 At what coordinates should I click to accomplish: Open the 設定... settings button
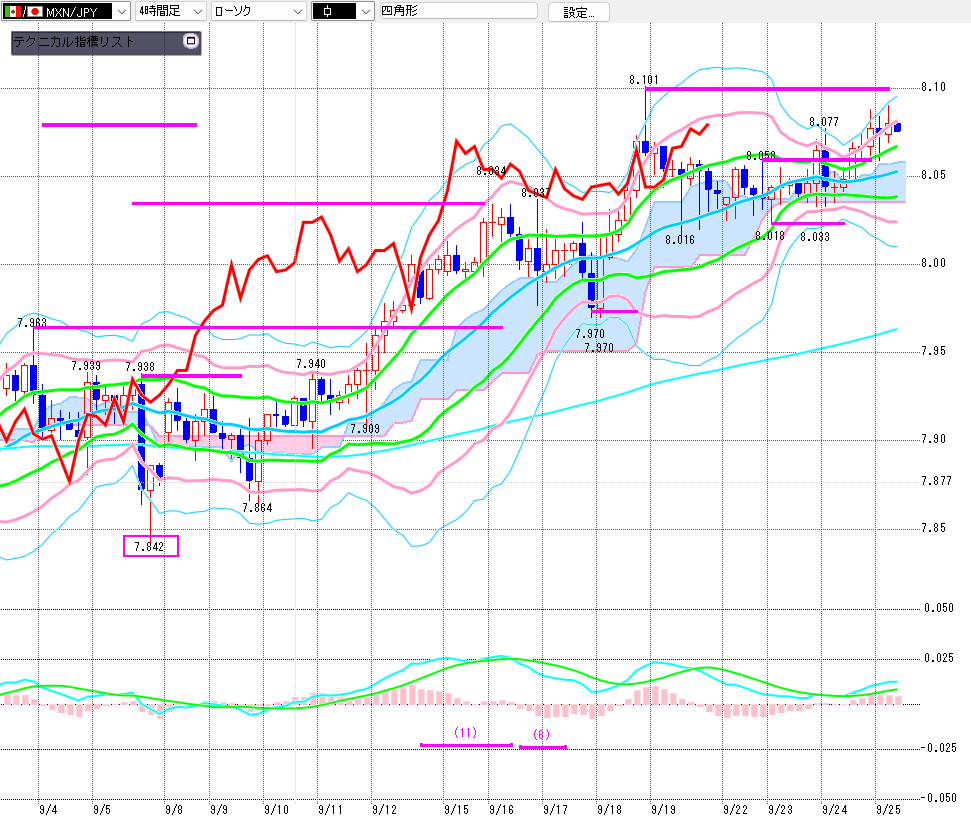click(x=578, y=12)
